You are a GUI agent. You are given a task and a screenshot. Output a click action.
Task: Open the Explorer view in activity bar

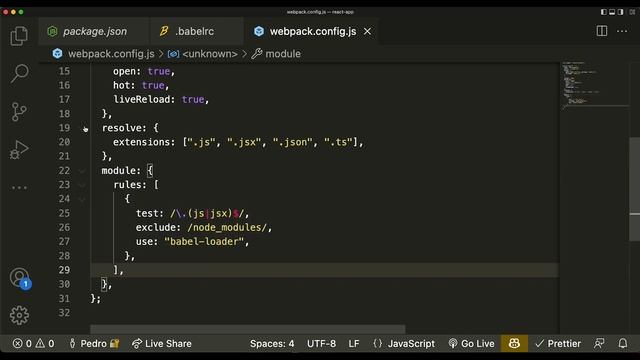point(19,36)
